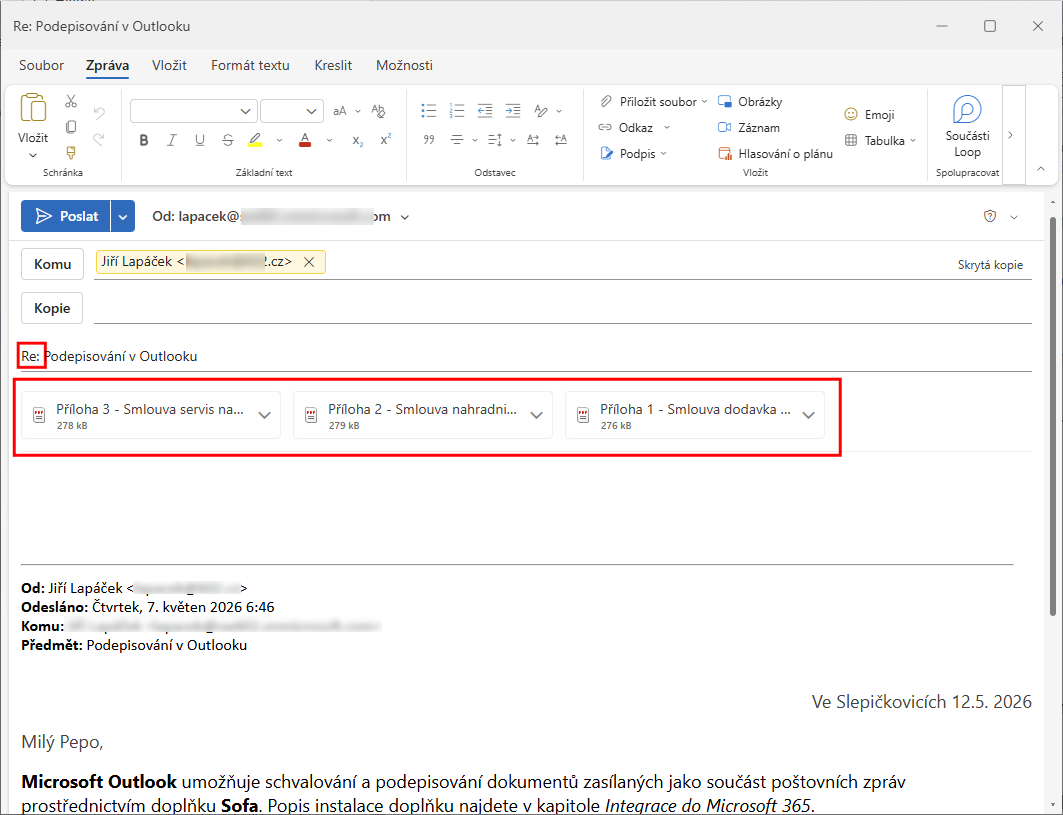The height and width of the screenshot is (815, 1063).
Task: Toggle italic formatting
Action: coord(172,140)
